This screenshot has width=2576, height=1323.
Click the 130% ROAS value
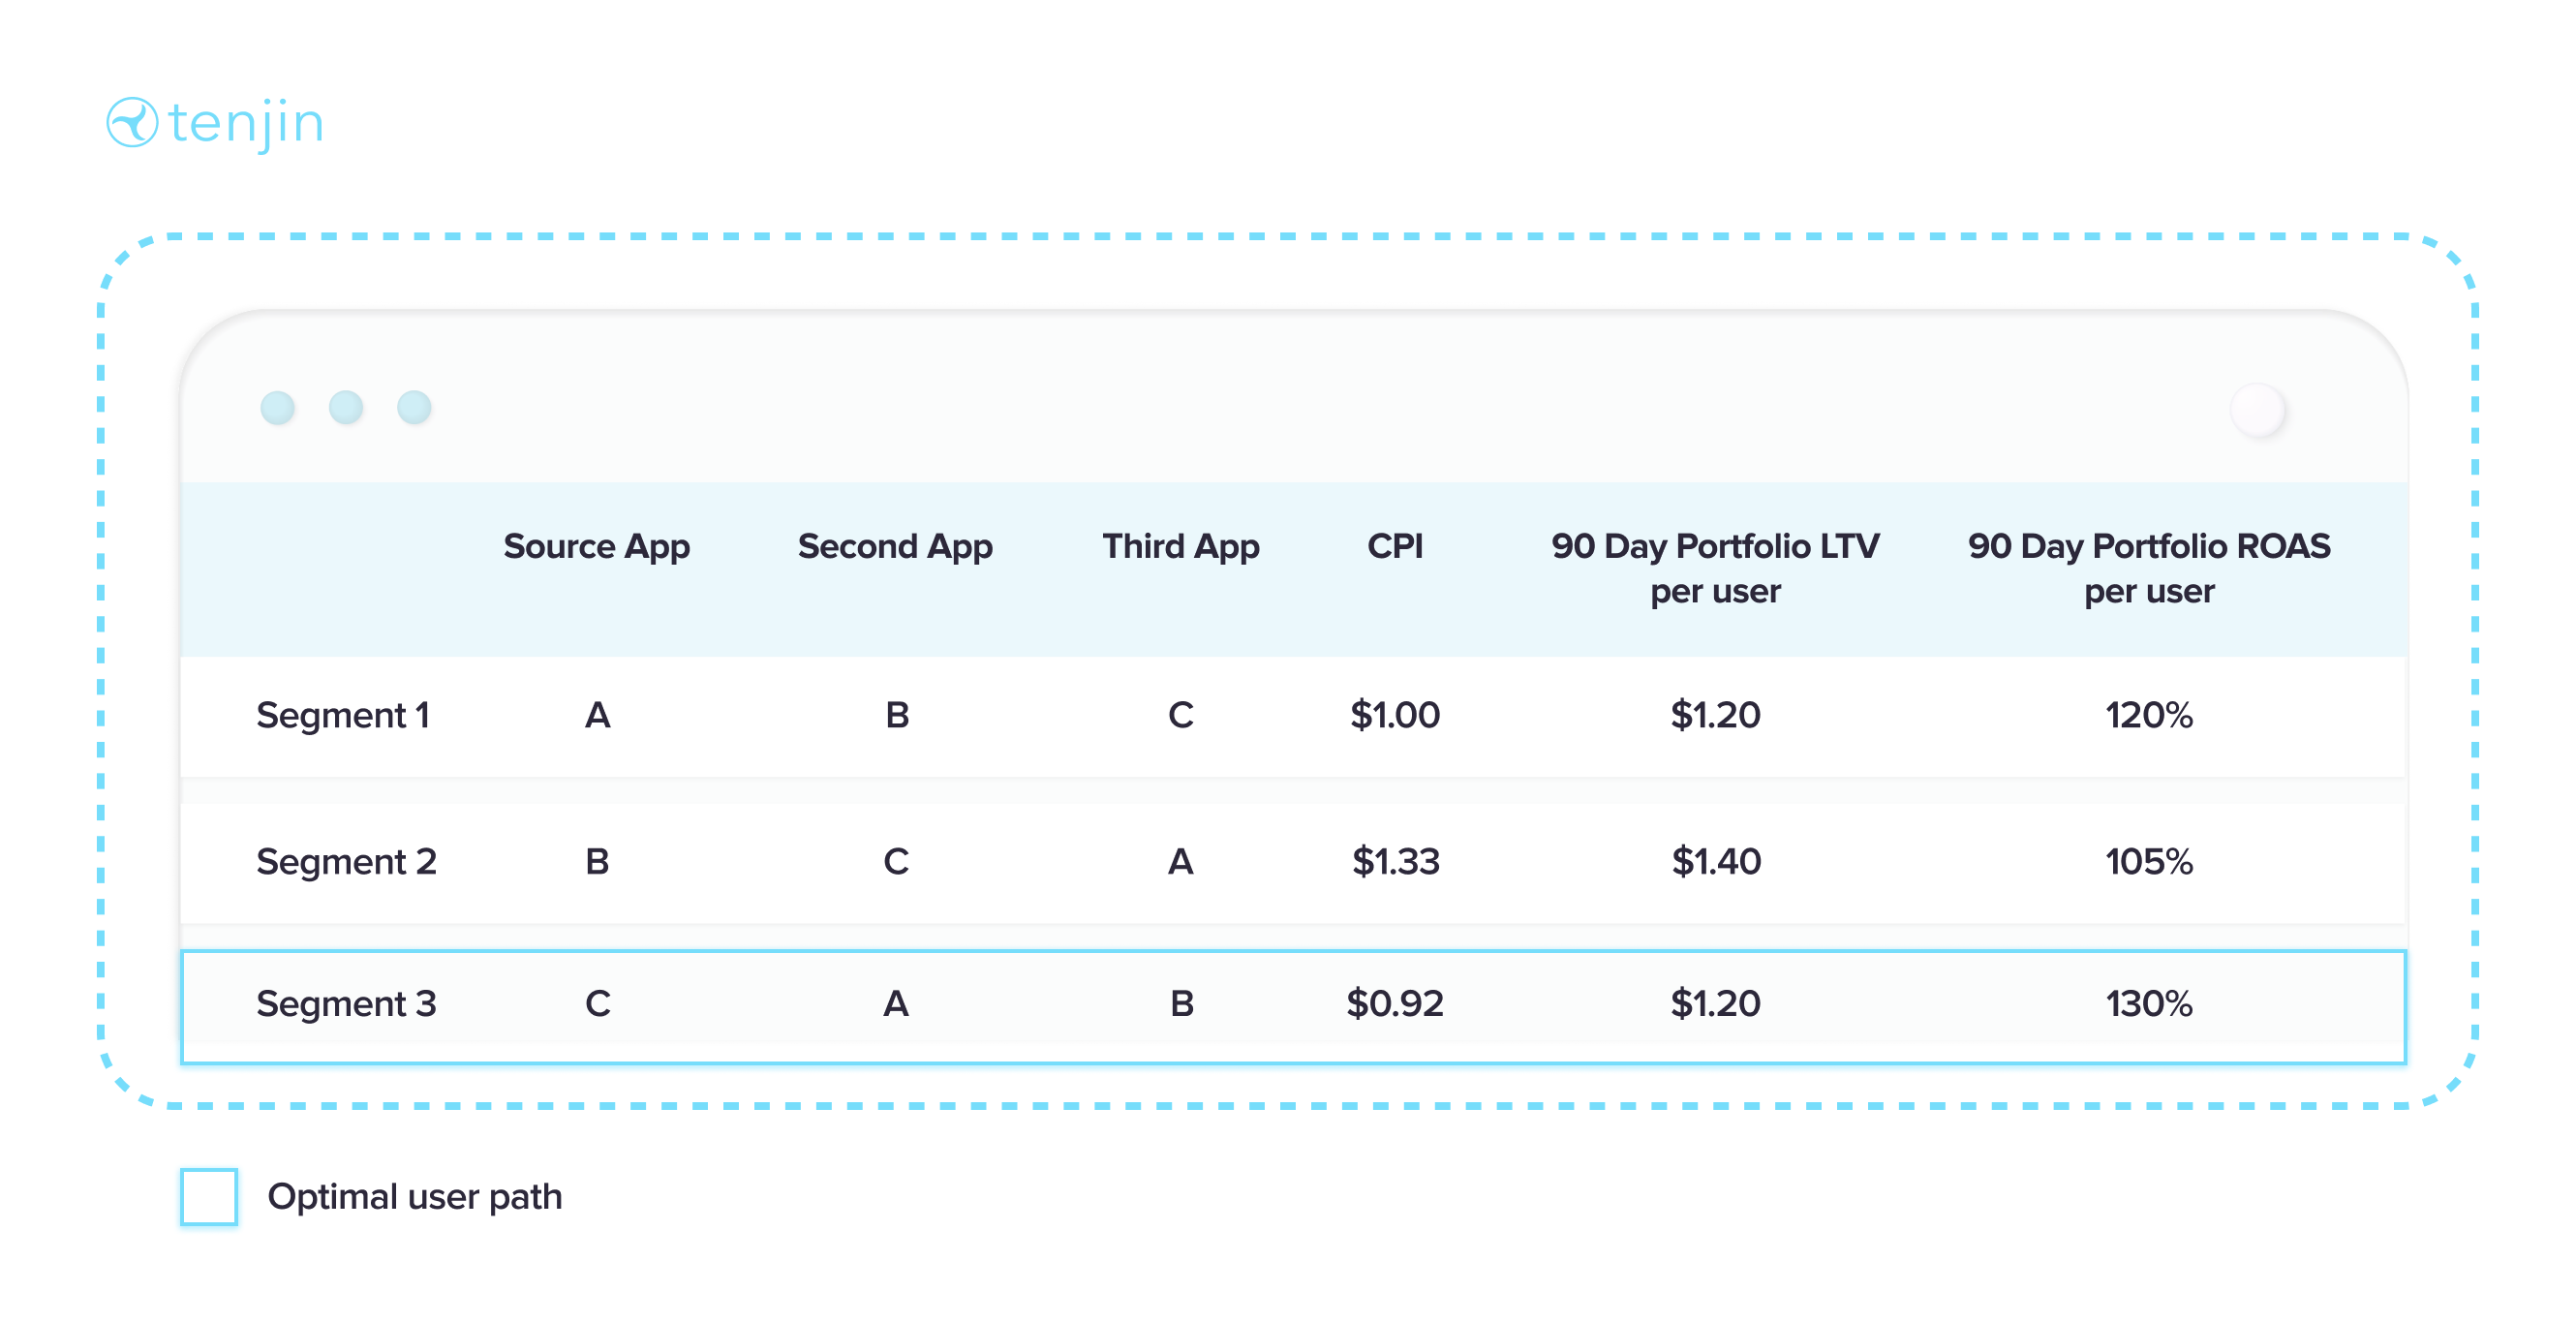pos(2149,1003)
